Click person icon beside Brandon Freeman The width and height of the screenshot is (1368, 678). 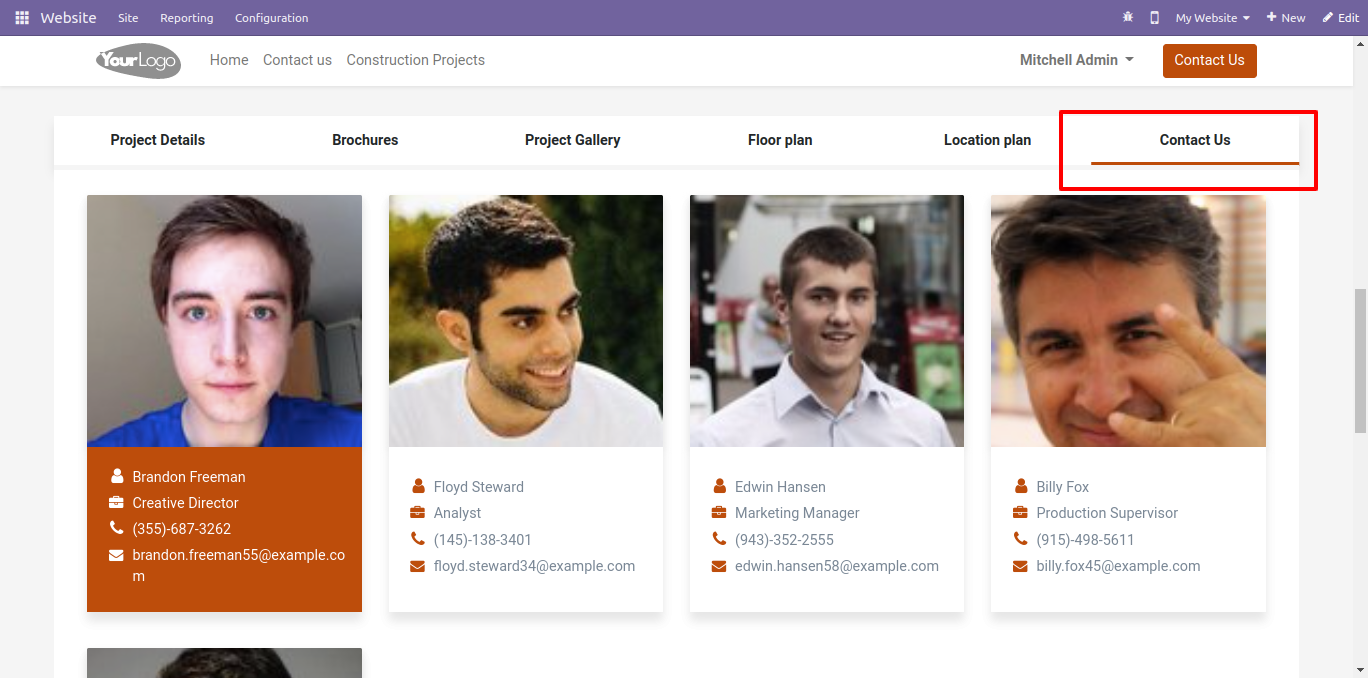click(117, 476)
